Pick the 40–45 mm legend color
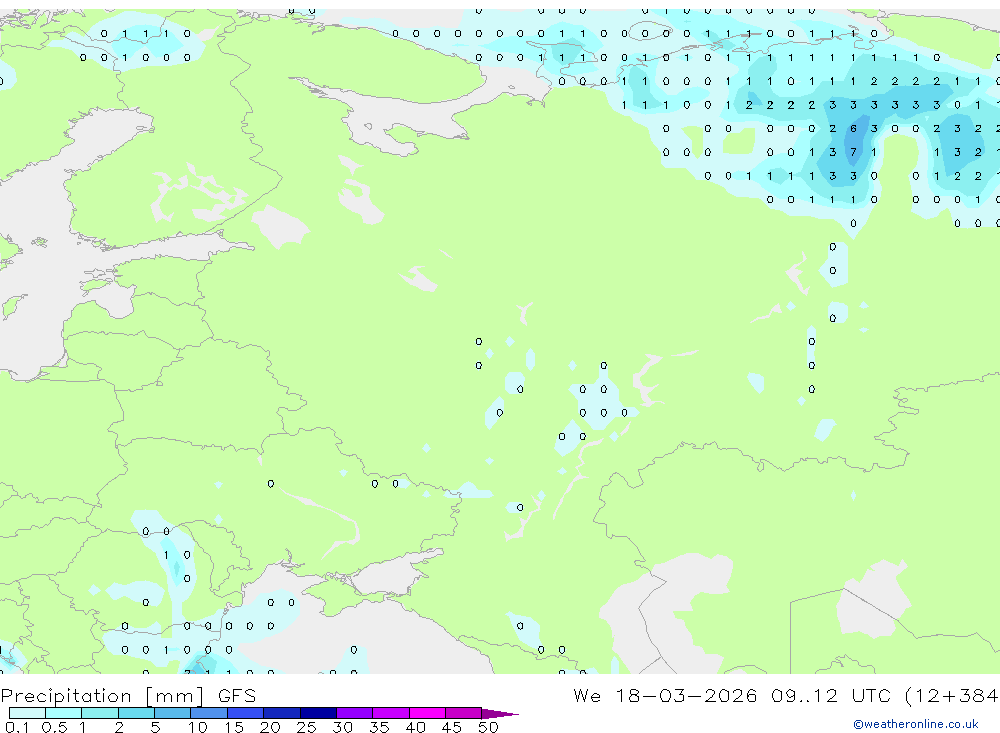 427,713
